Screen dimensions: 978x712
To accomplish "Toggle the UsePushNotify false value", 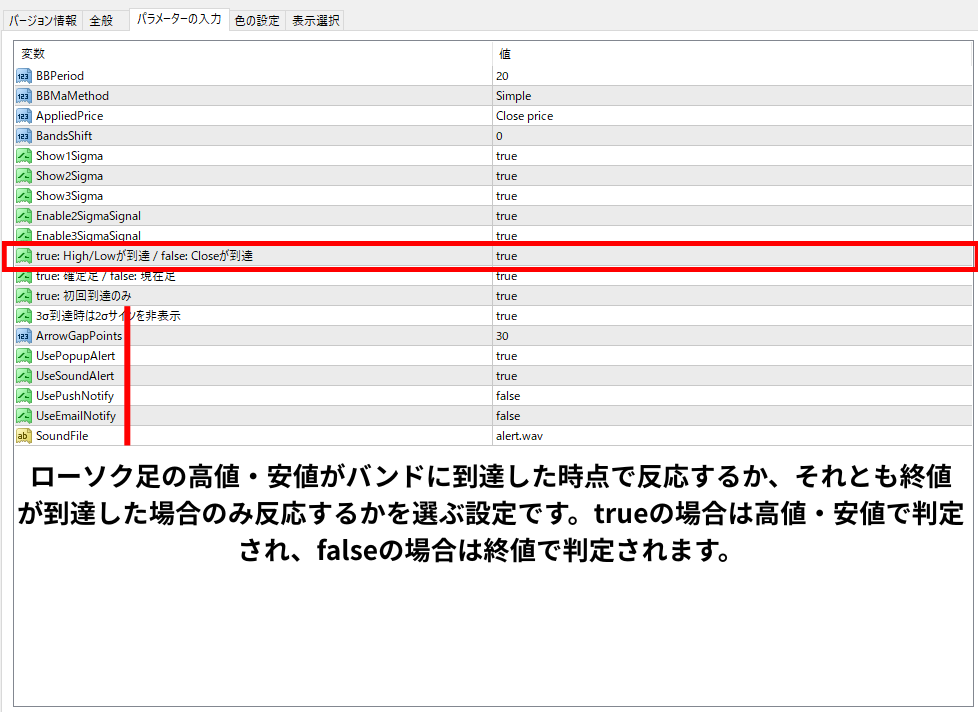I will pos(508,396).
